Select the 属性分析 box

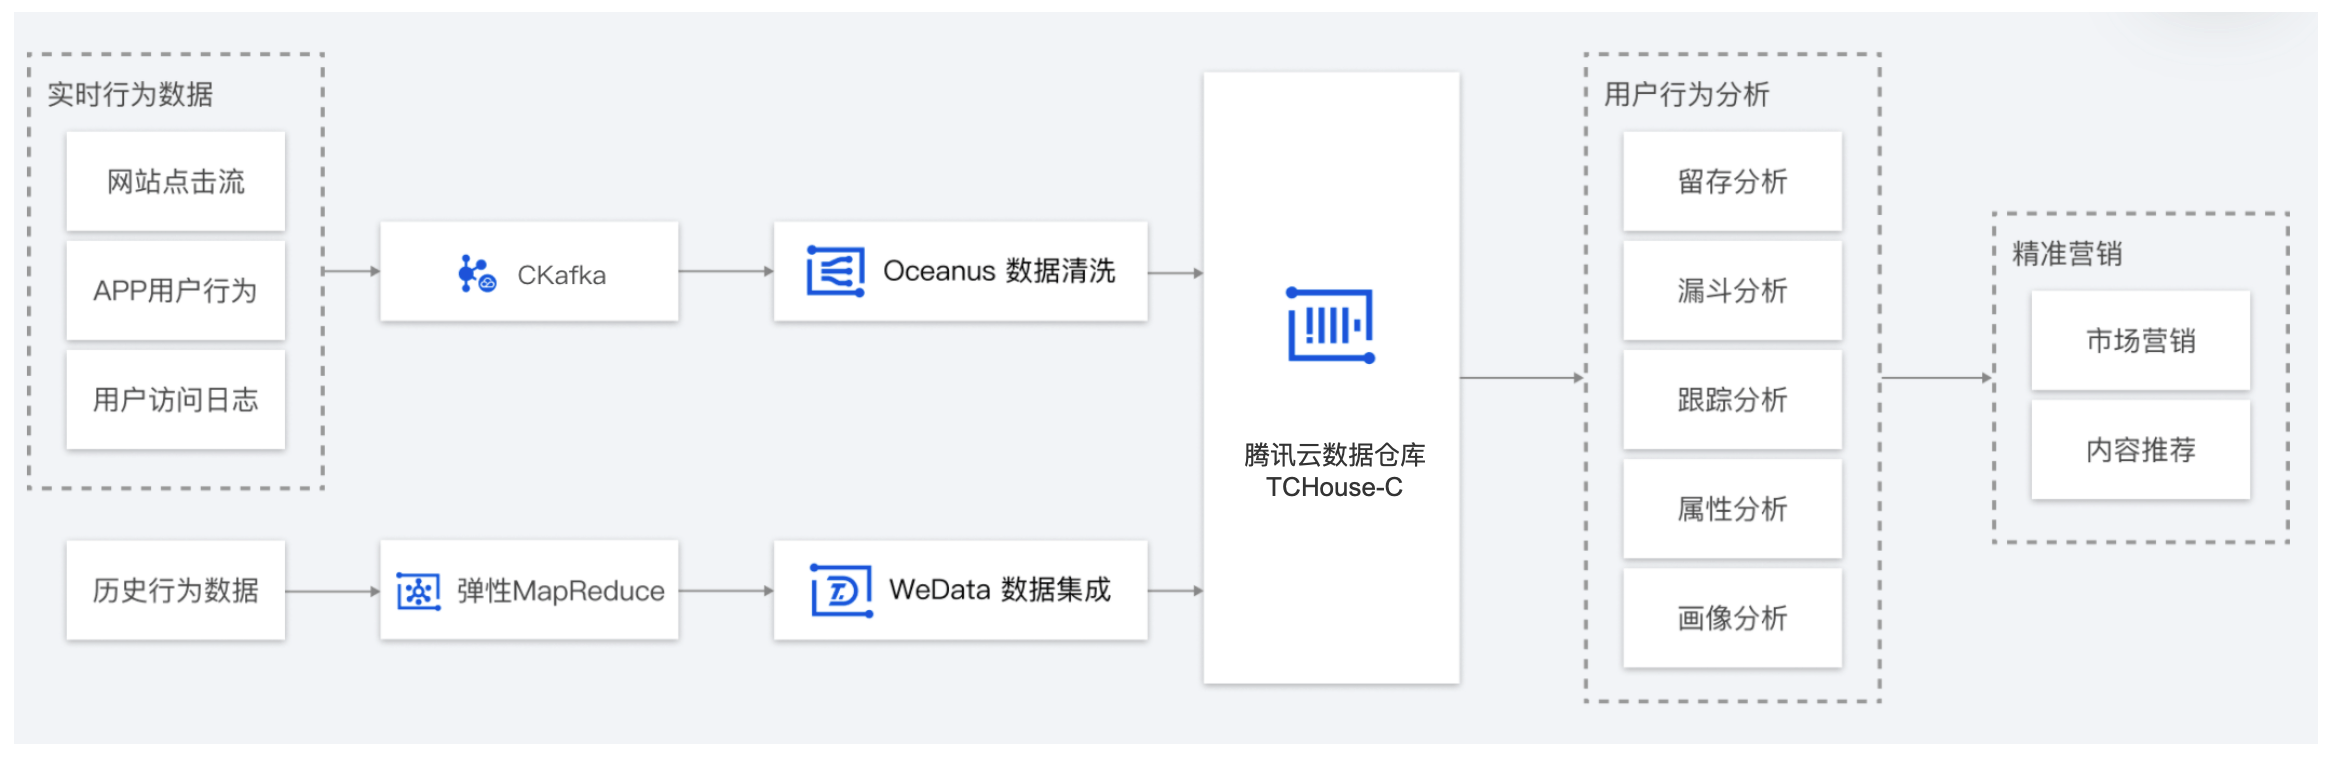[x=1732, y=509]
